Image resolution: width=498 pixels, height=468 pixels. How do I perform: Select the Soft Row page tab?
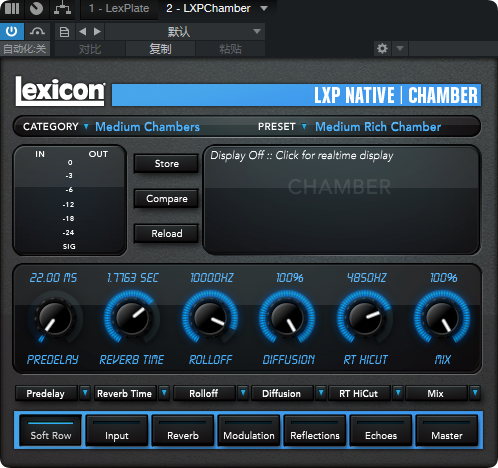point(51,430)
